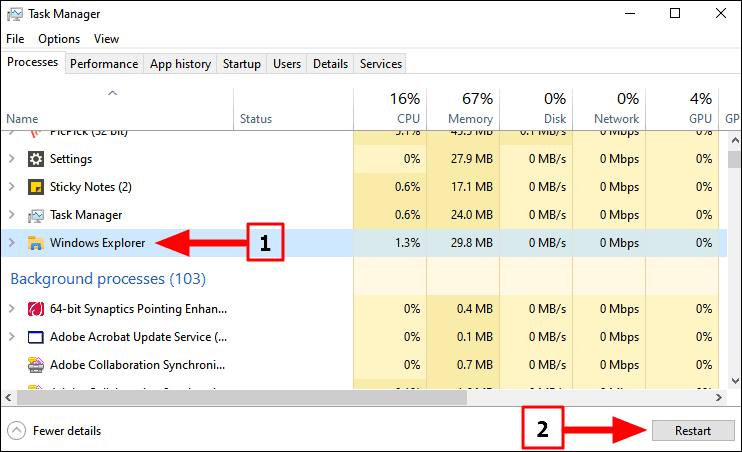
Task: Select Adobe Acrobat Update Service name
Action: 139,337
